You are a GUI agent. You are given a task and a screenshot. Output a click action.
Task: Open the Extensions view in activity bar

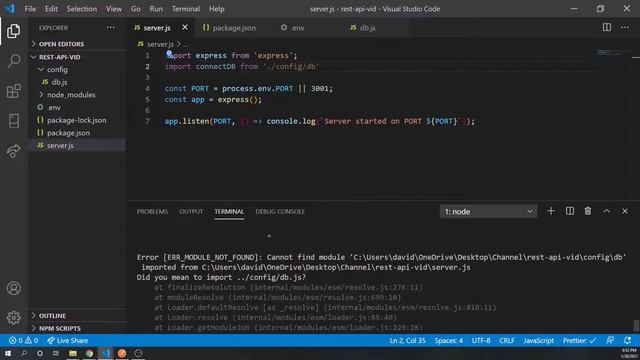(13, 91)
